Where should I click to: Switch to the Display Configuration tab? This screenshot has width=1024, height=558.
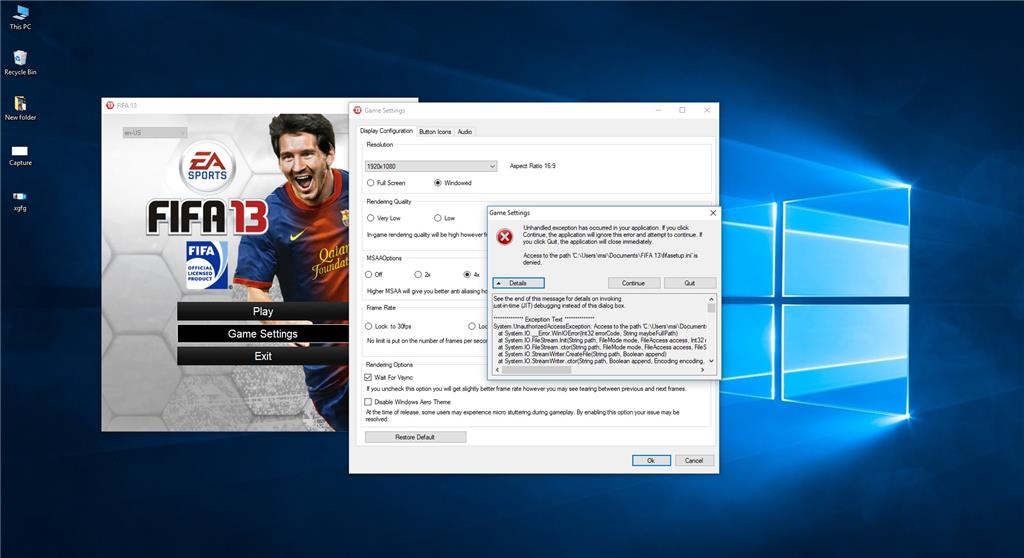click(x=387, y=131)
